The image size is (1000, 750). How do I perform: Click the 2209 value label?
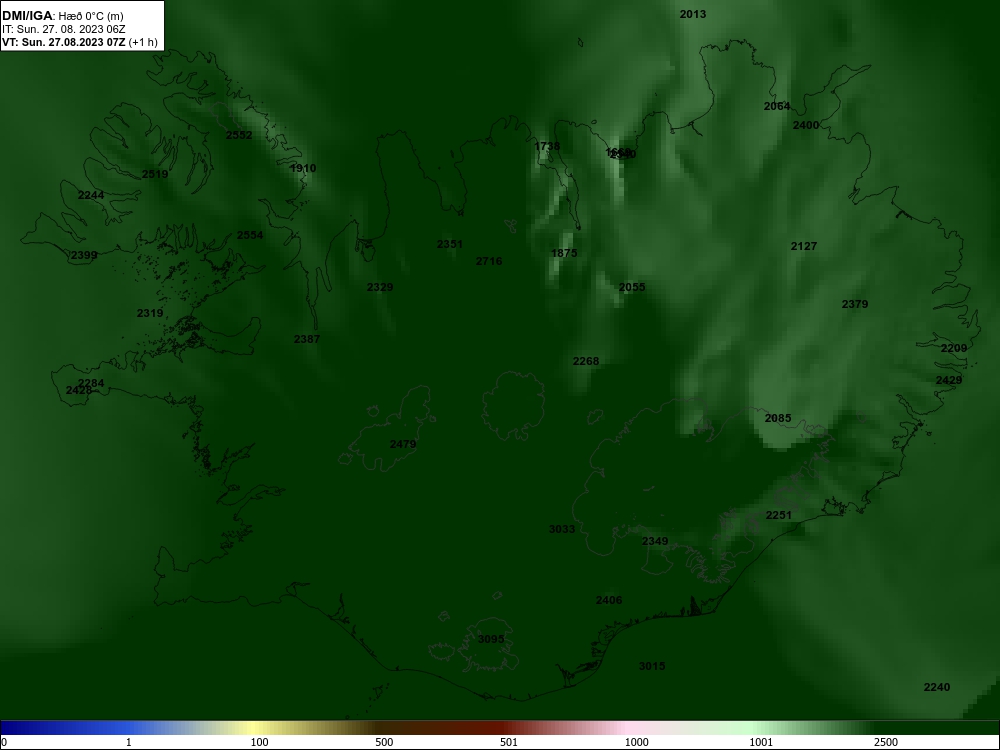[x=953, y=348]
